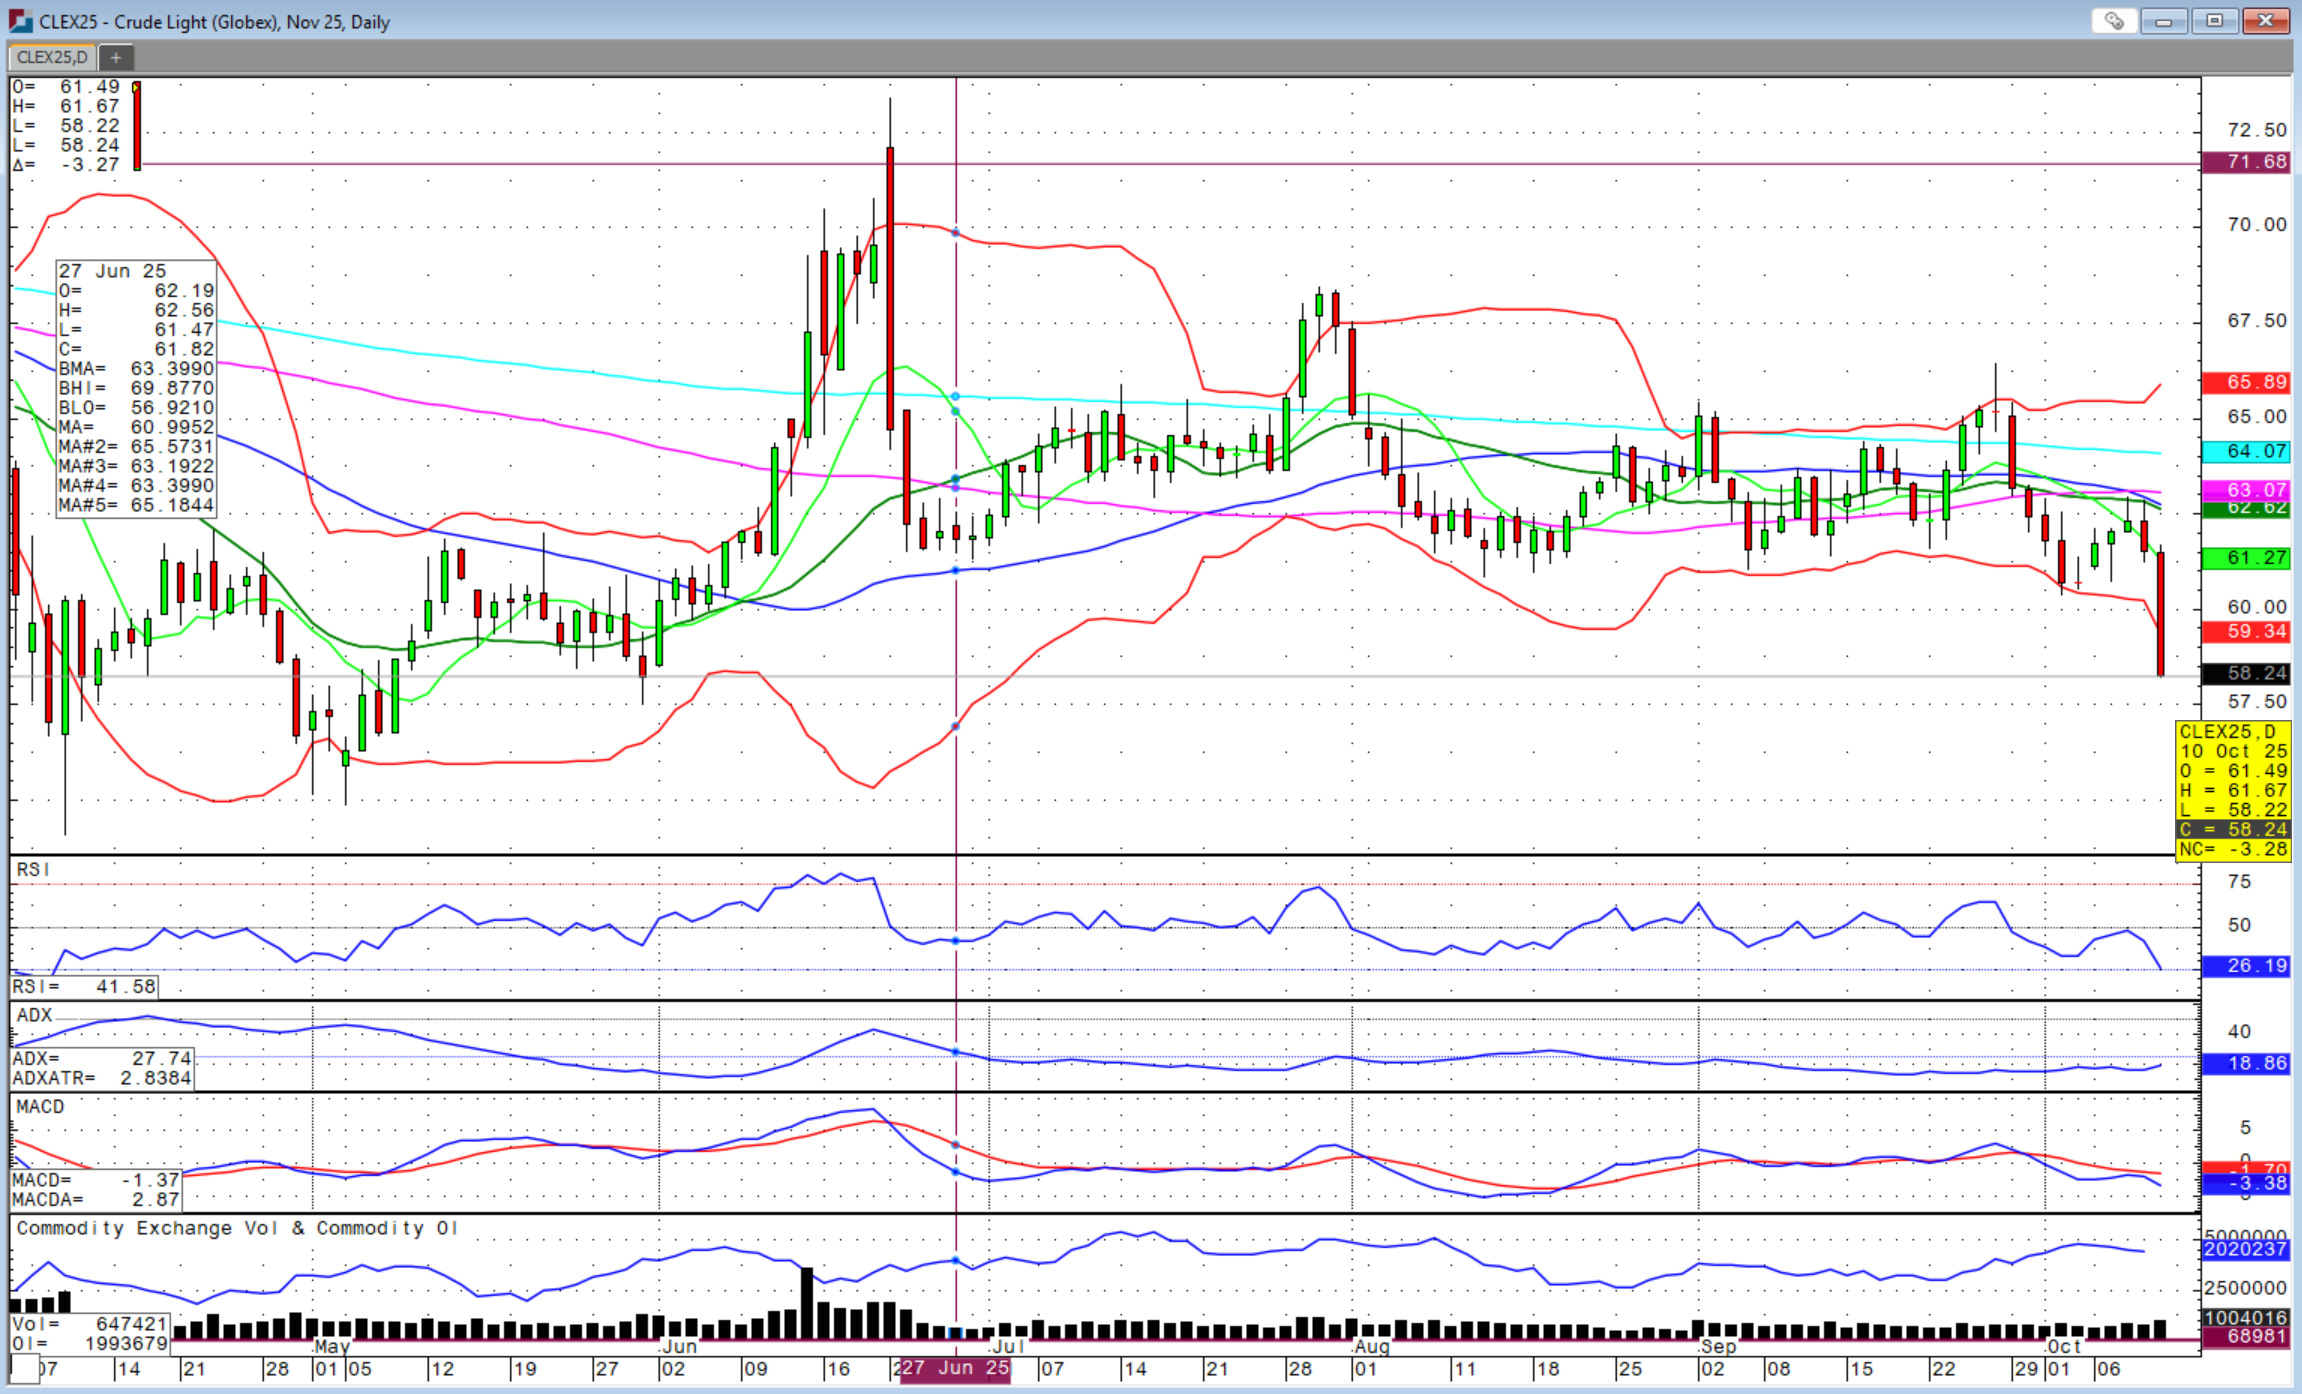Click the 27 Jun 25 cursor date marker
Screen dimensions: 2302x1394
pos(955,1369)
